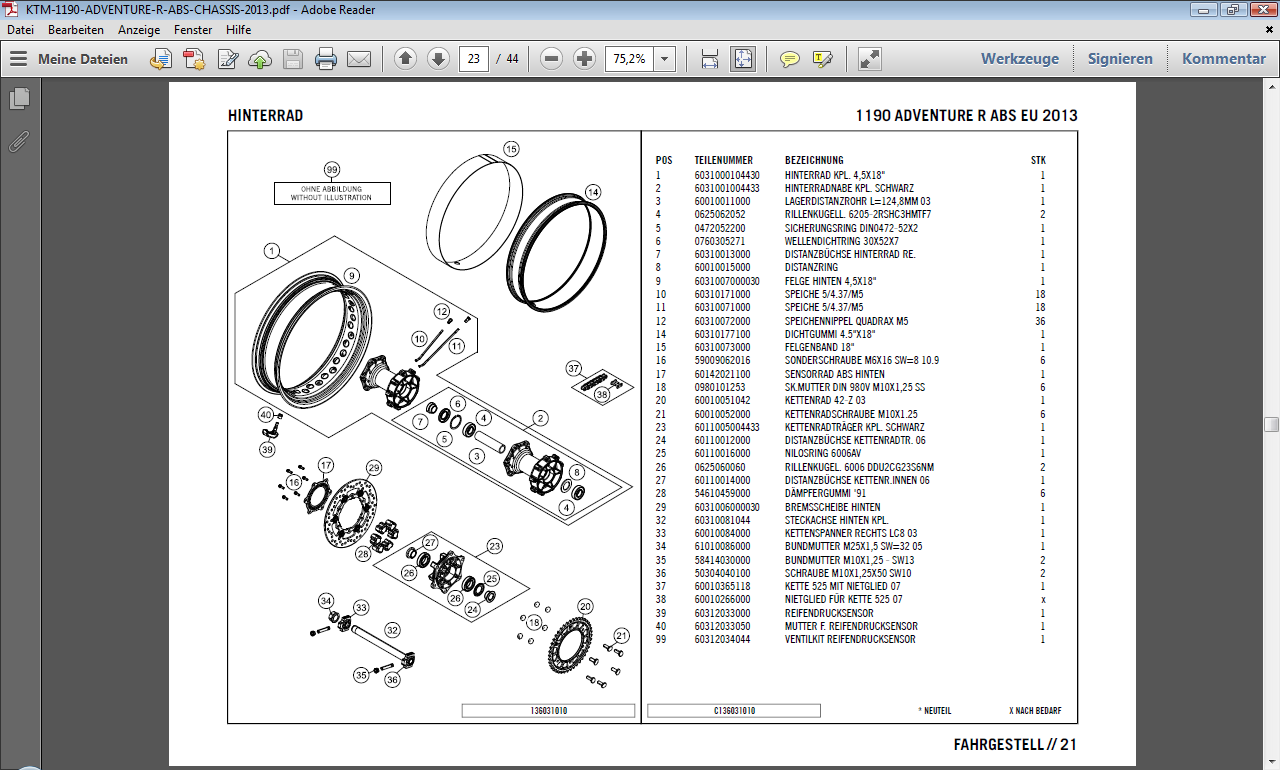Open the Kommentar pane

(x=1223, y=59)
